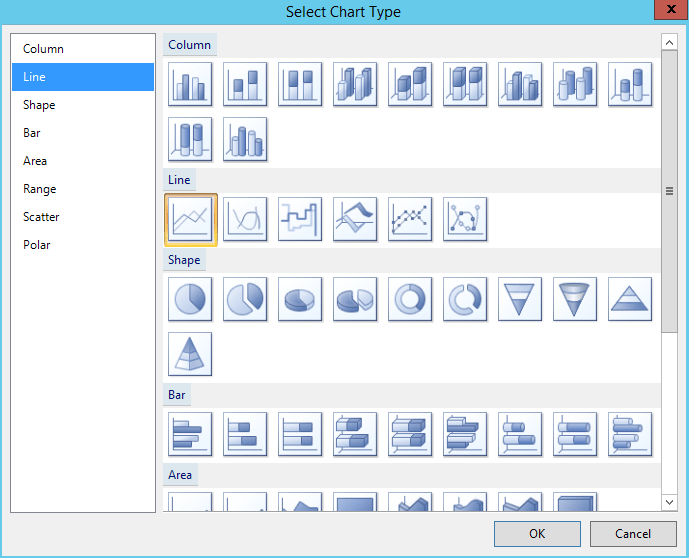
Task: Select the first column chart icon
Action: coord(190,84)
